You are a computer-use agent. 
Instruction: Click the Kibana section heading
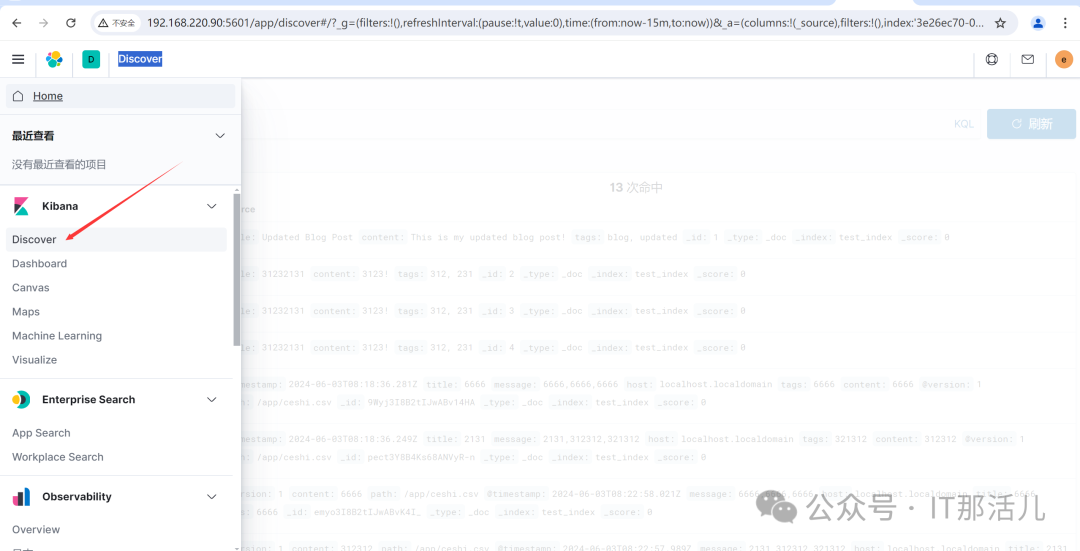[x=60, y=206]
